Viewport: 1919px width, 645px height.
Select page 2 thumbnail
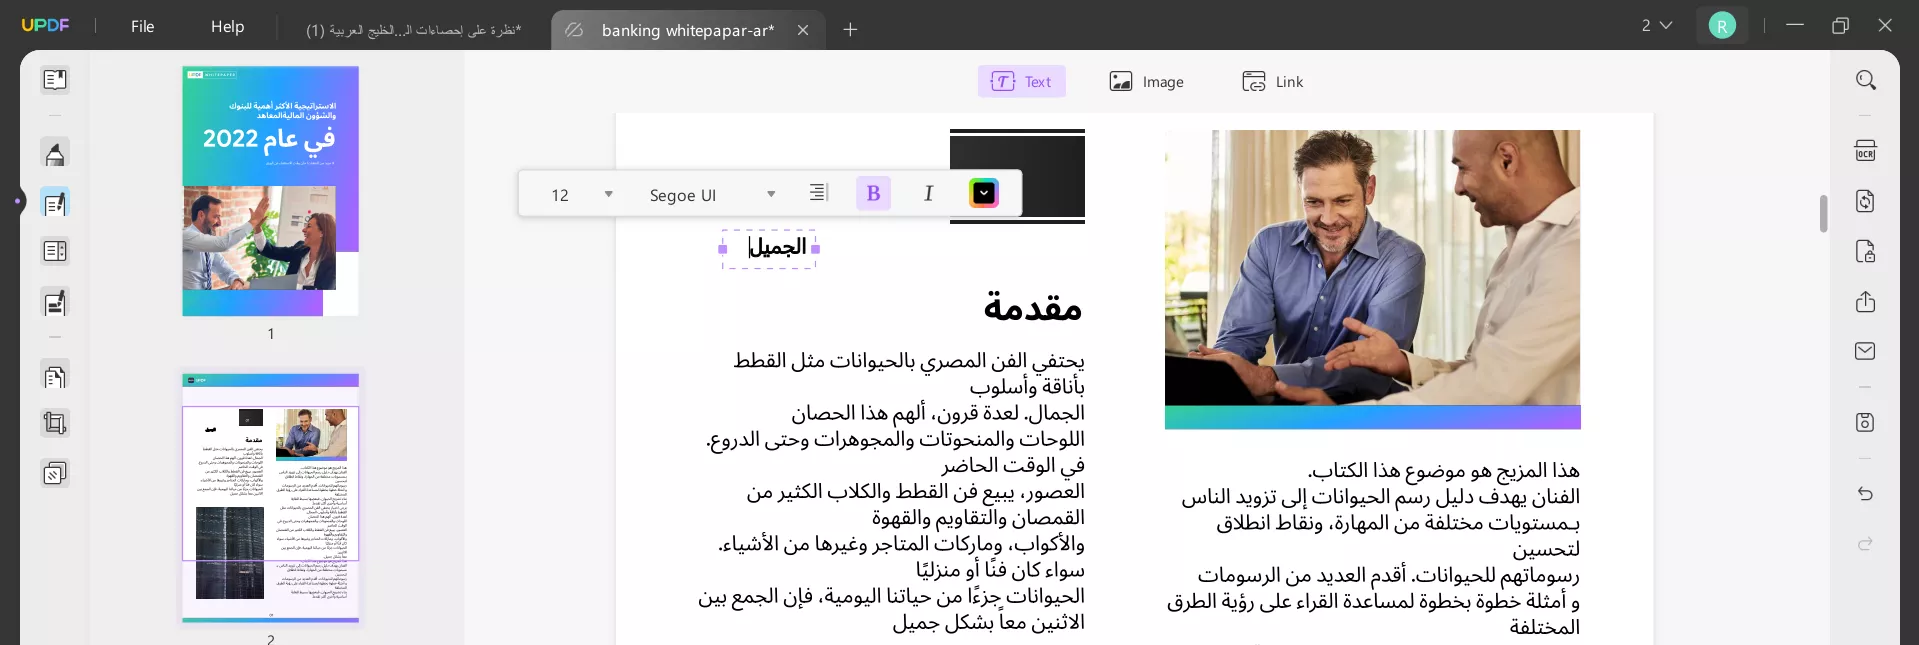[x=270, y=498]
